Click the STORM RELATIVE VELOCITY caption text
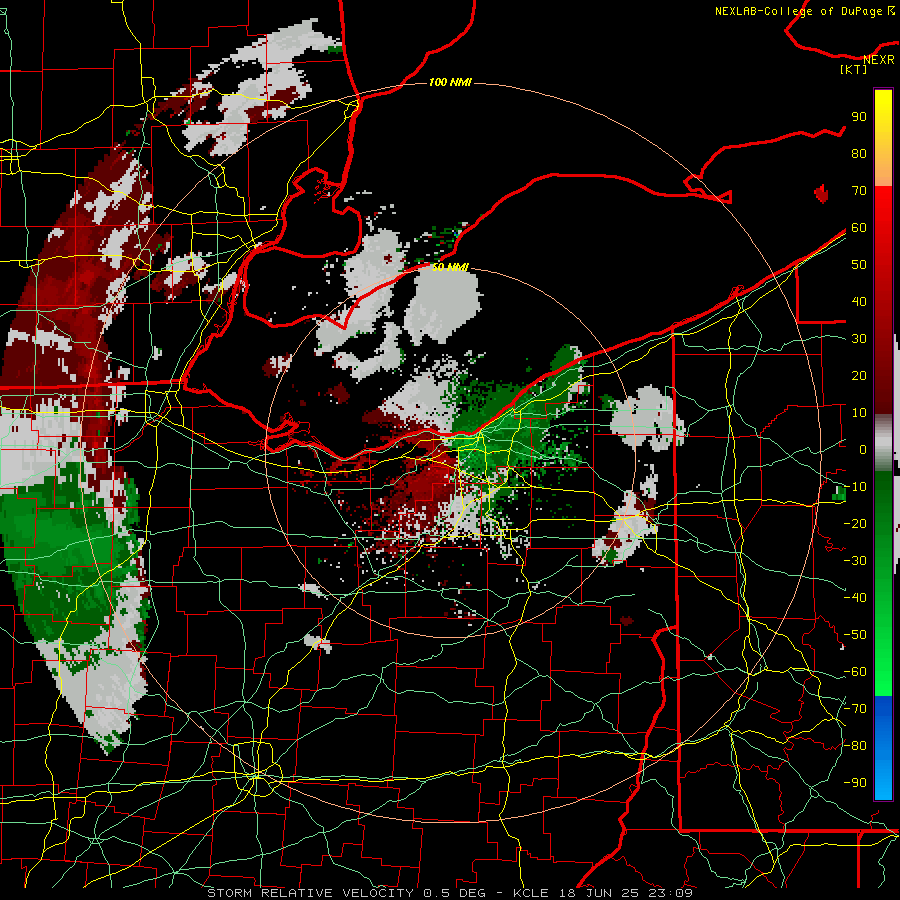Image resolution: width=900 pixels, height=900 pixels. (x=310, y=893)
